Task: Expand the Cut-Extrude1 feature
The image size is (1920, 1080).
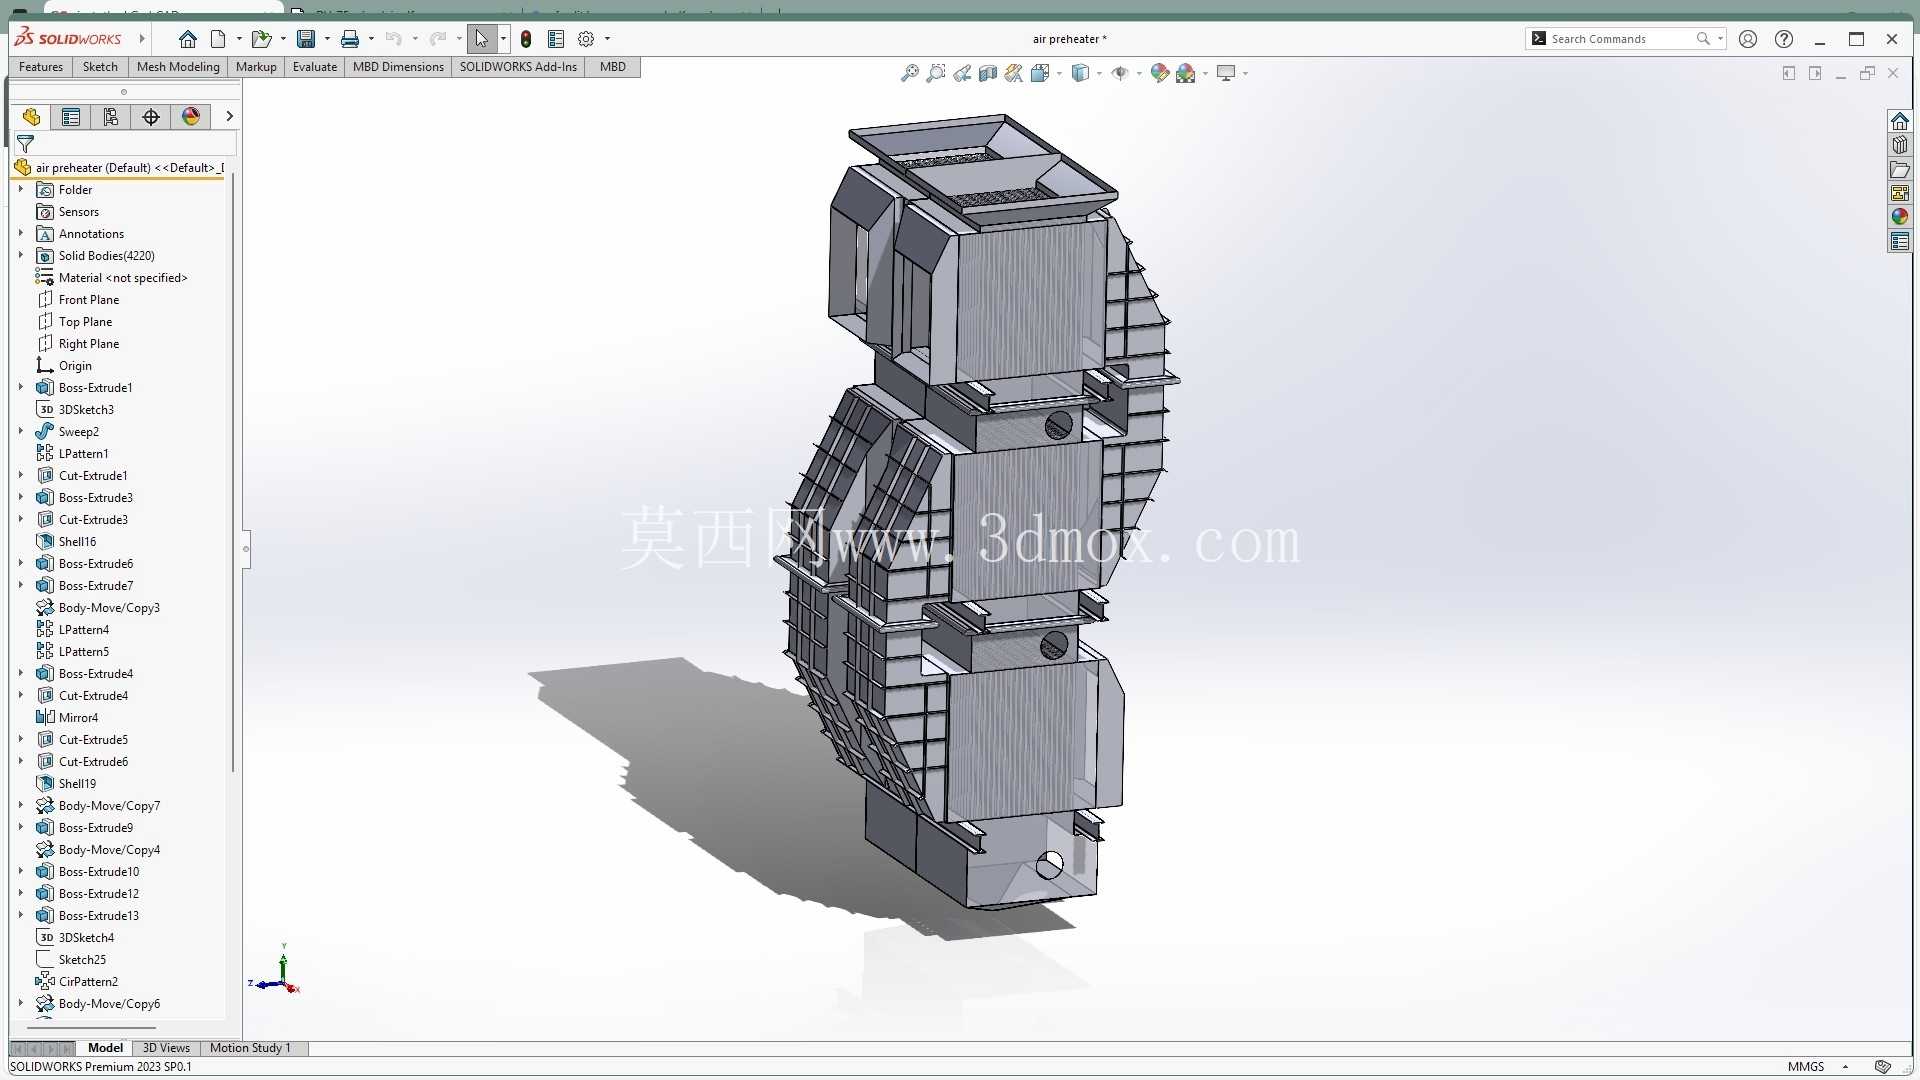Action: 20,475
